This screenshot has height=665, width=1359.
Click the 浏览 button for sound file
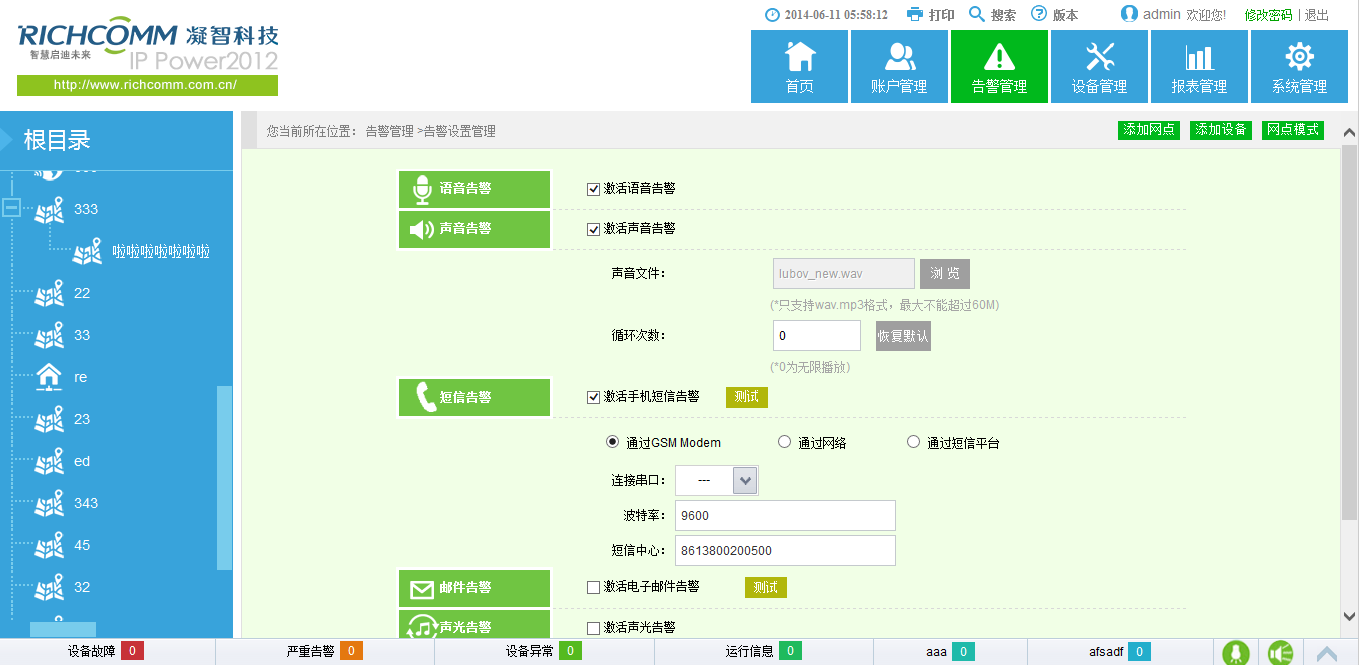pos(944,273)
